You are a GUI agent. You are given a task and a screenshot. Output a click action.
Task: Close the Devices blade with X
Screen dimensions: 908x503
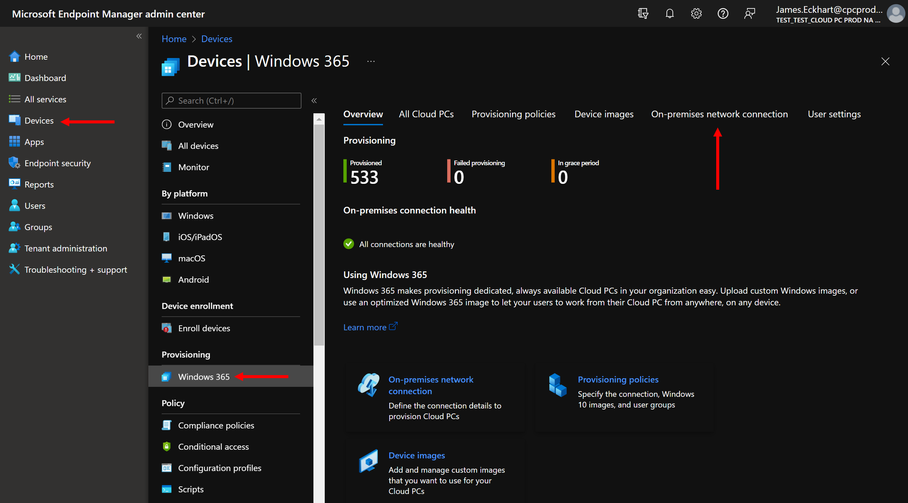tap(885, 61)
